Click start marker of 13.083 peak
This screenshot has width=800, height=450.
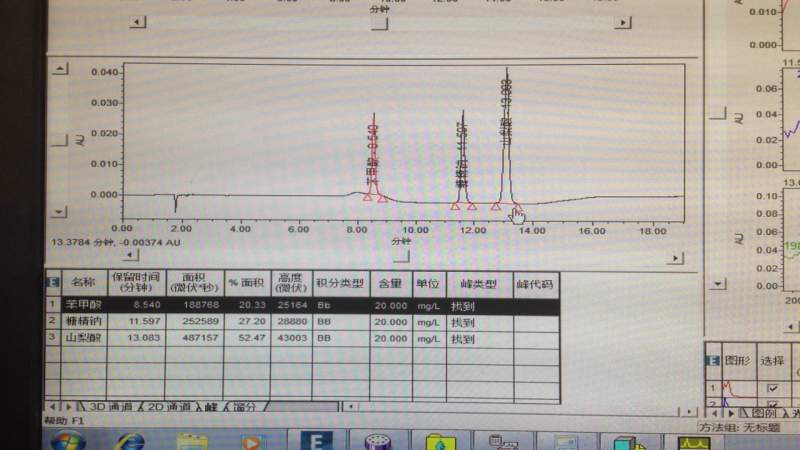(x=495, y=206)
